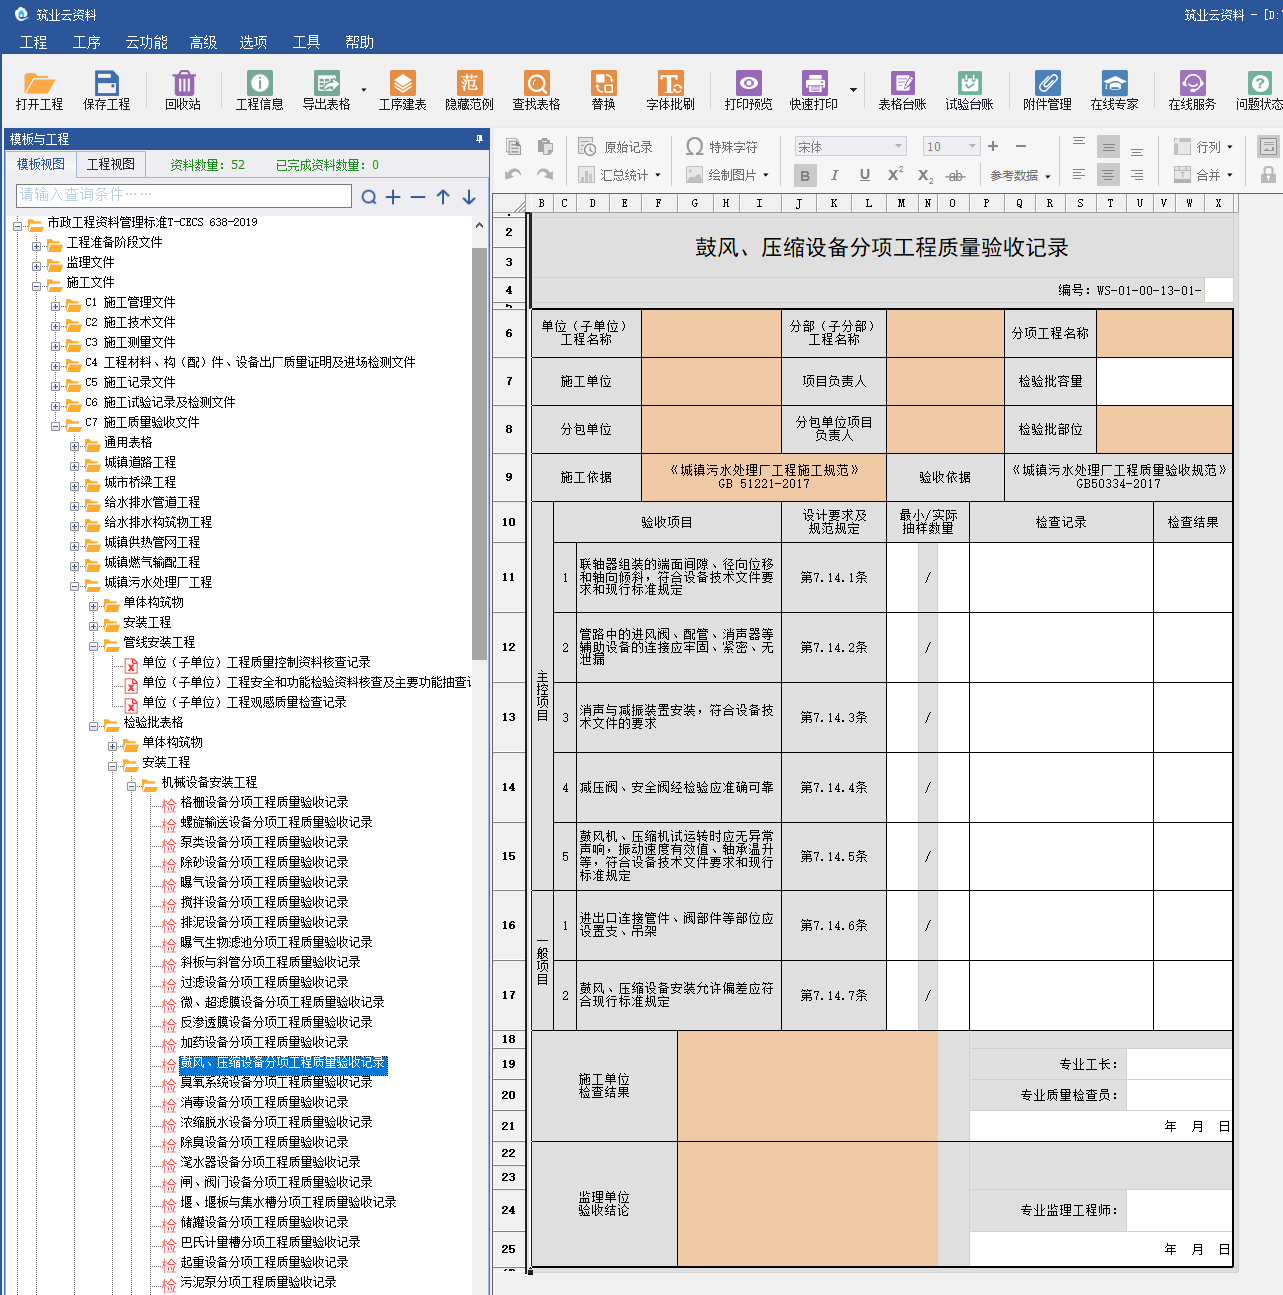Click the plus icon beside template search
Image resolution: width=1283 pixels, height=1295 pixels.
[393, 197]
